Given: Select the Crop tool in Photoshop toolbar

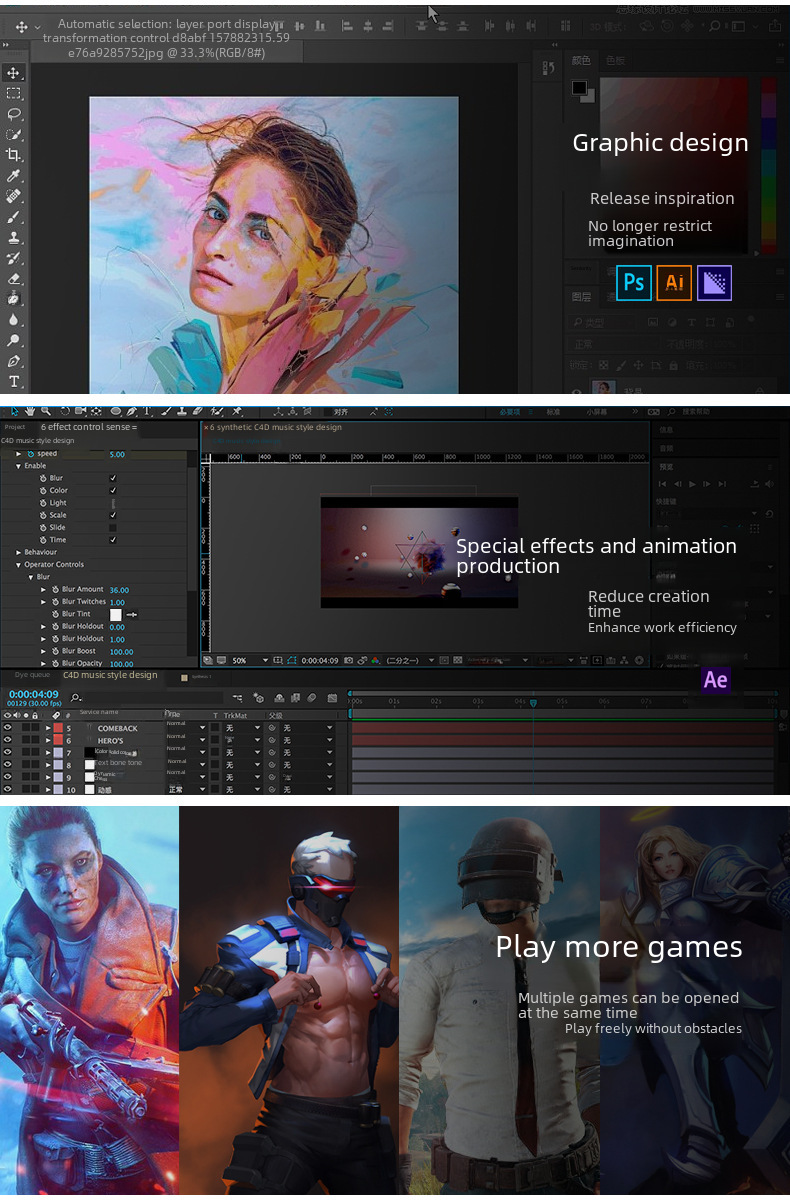Looking at the screenshot, I should 14,155.
